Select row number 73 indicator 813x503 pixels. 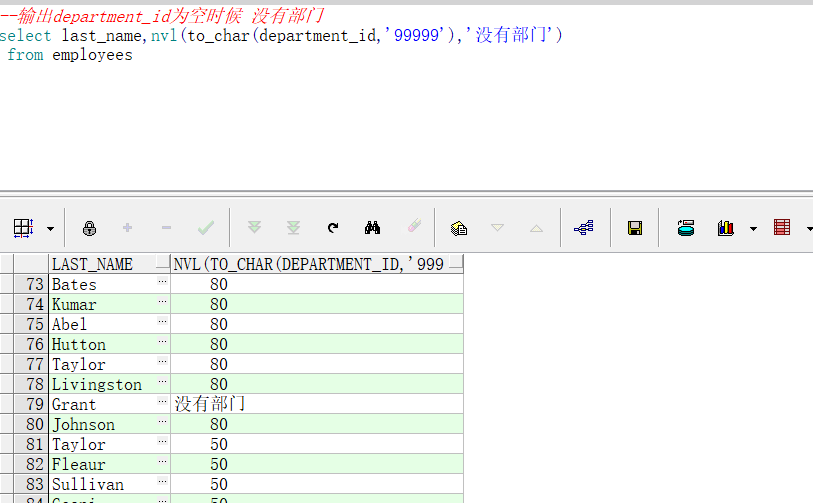coord(31,284)
